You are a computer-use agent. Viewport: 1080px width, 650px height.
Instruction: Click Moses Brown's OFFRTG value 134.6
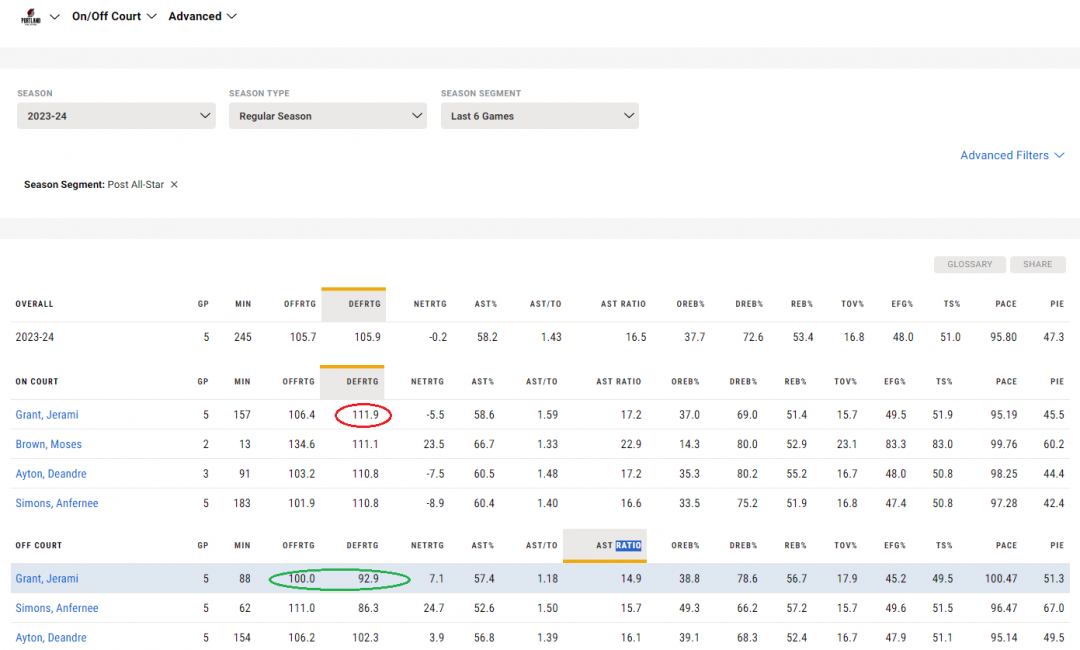point(301,444)
